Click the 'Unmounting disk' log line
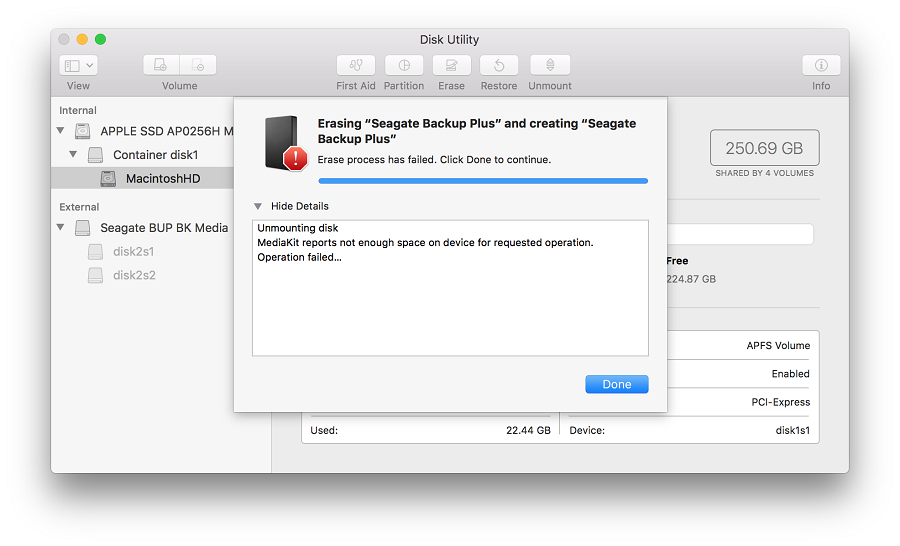This screenshot has height=546, width=900. point(297,228)
